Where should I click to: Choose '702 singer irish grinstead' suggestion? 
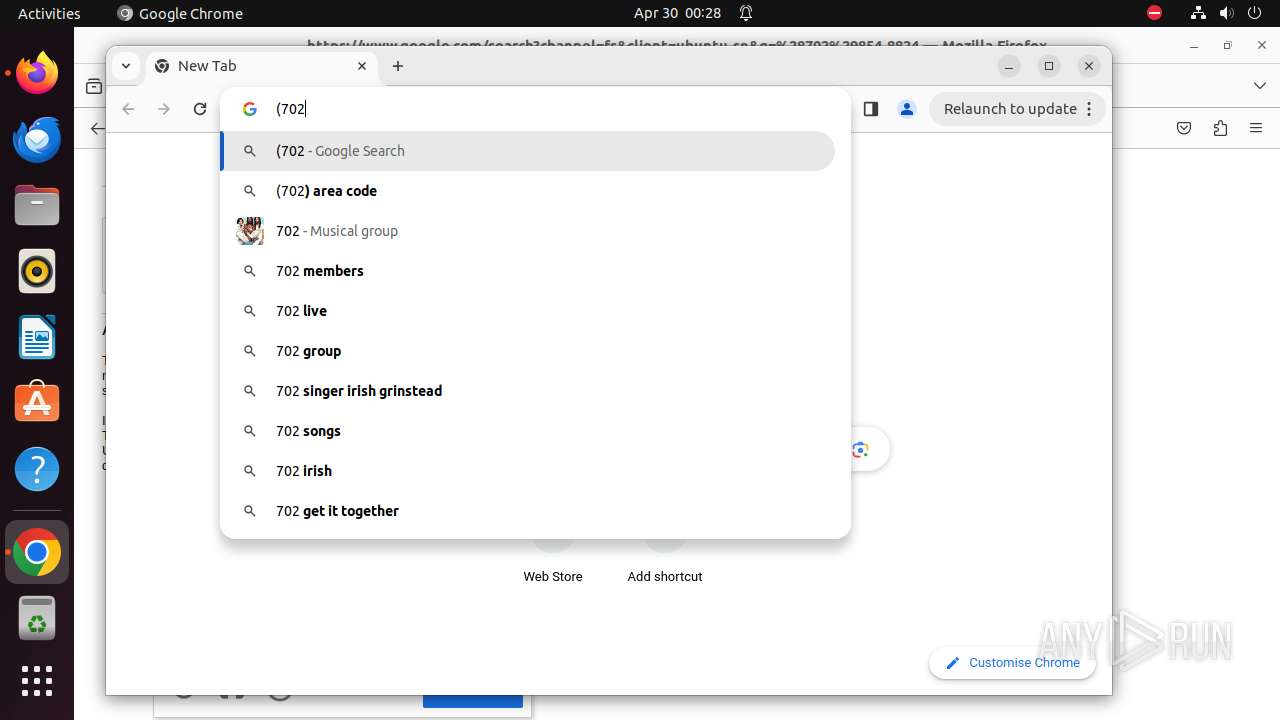(528, 391)
